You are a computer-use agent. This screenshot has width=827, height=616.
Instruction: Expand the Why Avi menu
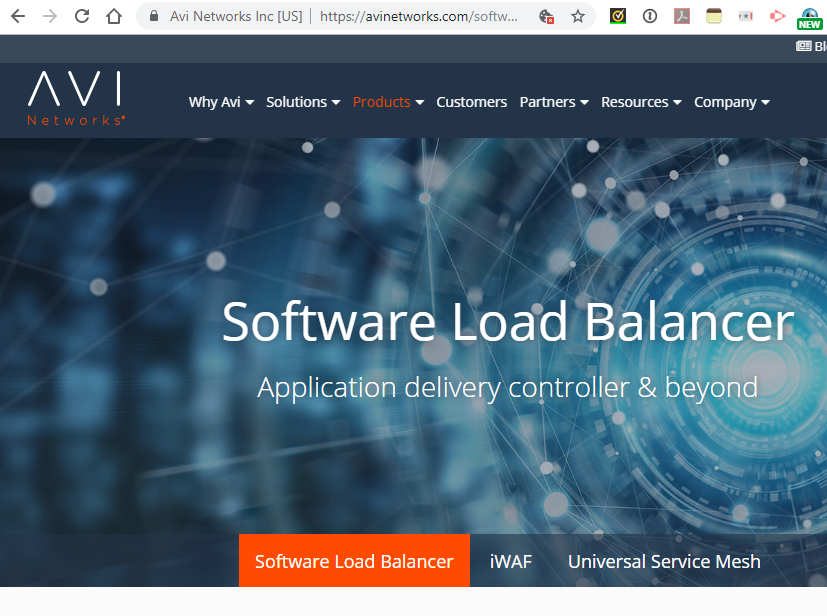(222, 102)
